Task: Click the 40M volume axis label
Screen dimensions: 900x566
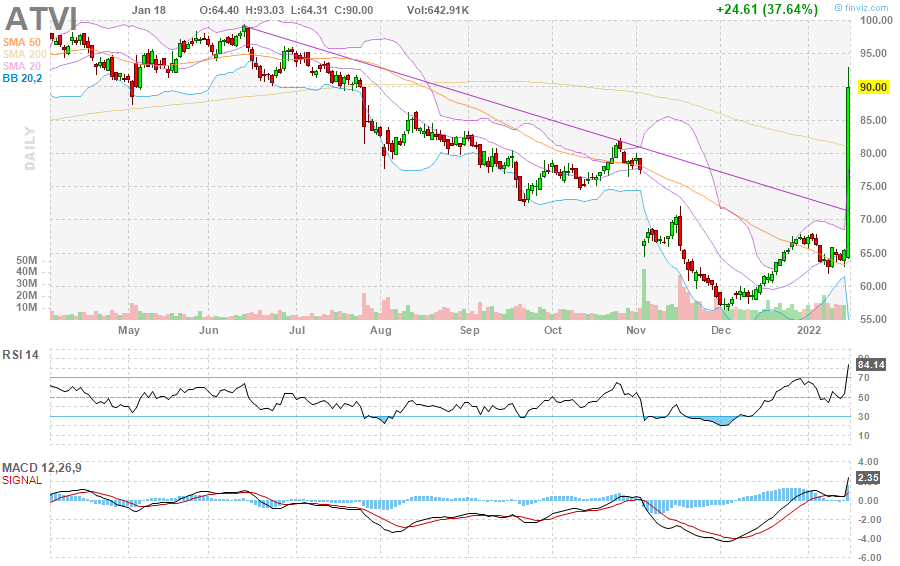Action: tap(26, 272)
